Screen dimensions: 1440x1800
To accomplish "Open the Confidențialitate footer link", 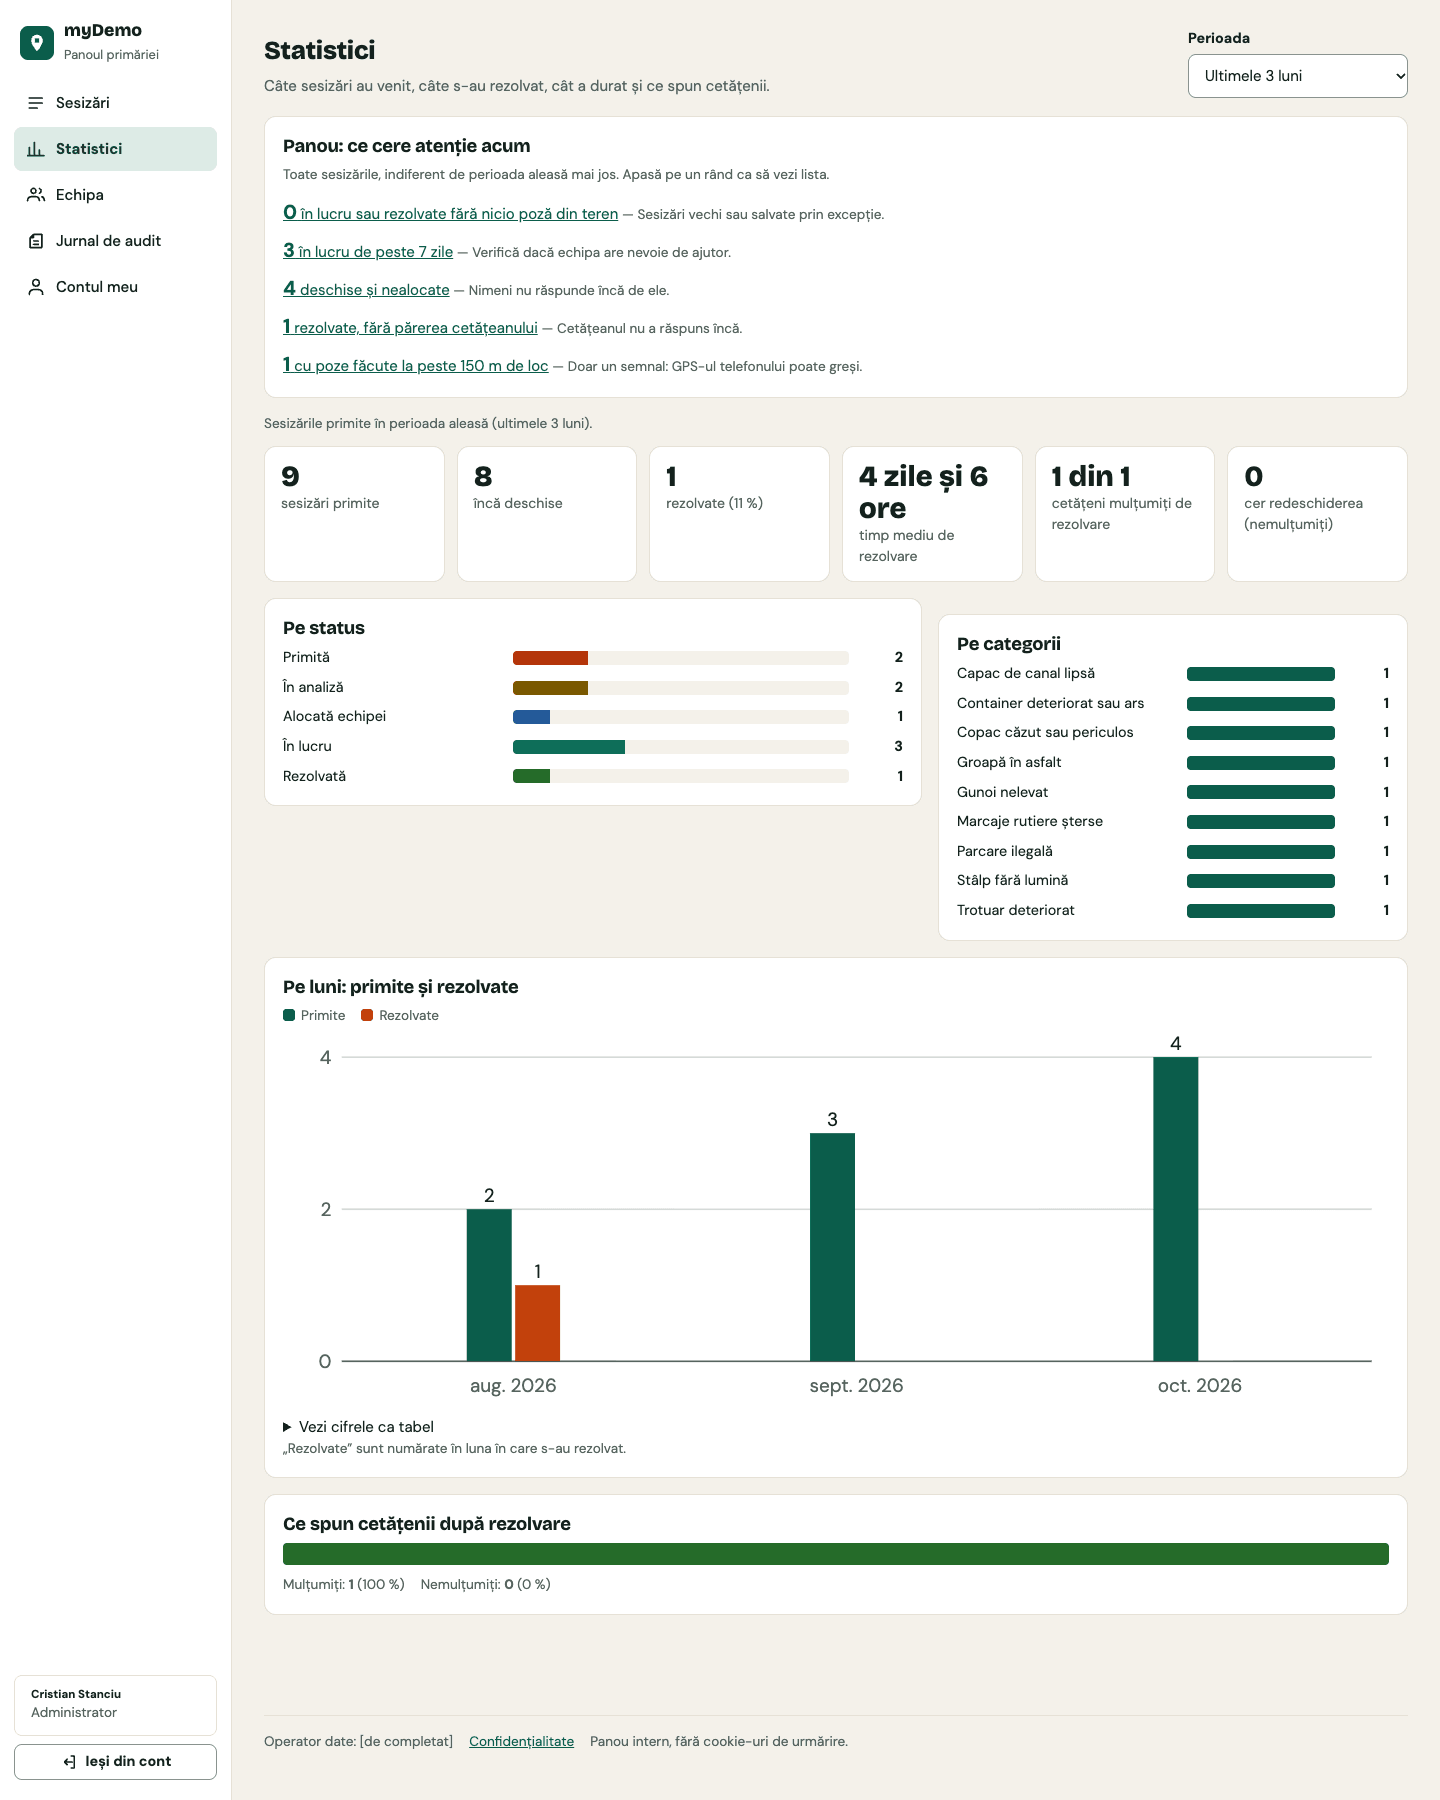I will tap(521, 1741).
